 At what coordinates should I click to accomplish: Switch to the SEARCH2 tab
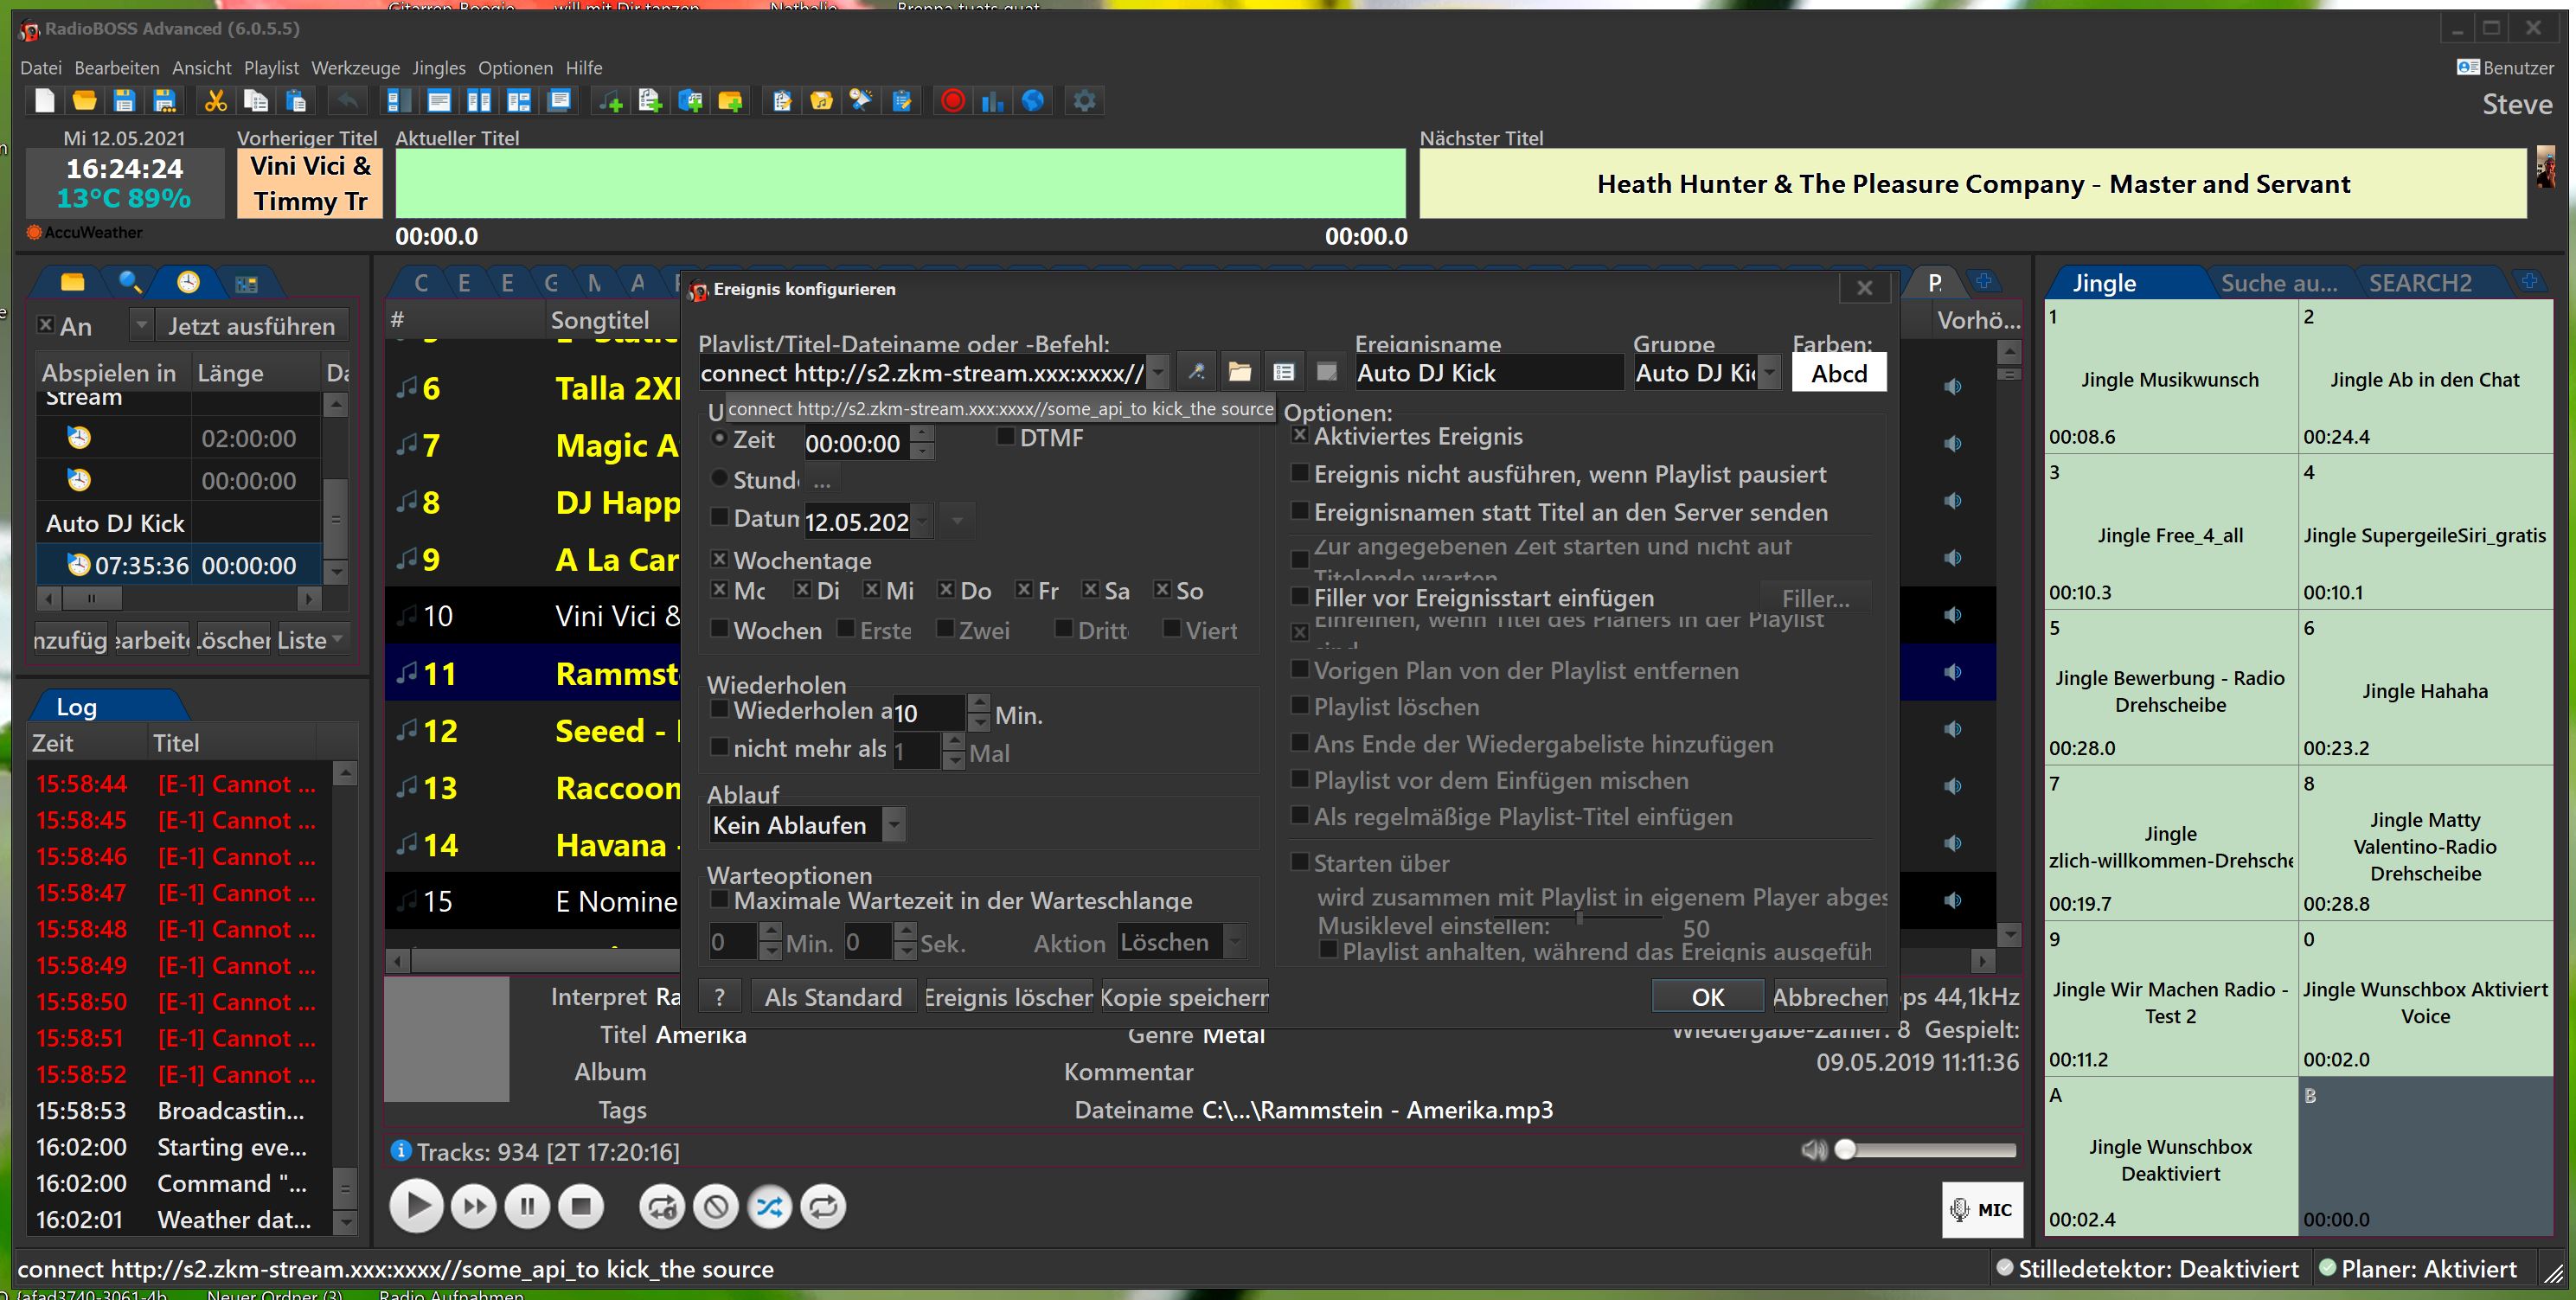(x=2419, y=283)
